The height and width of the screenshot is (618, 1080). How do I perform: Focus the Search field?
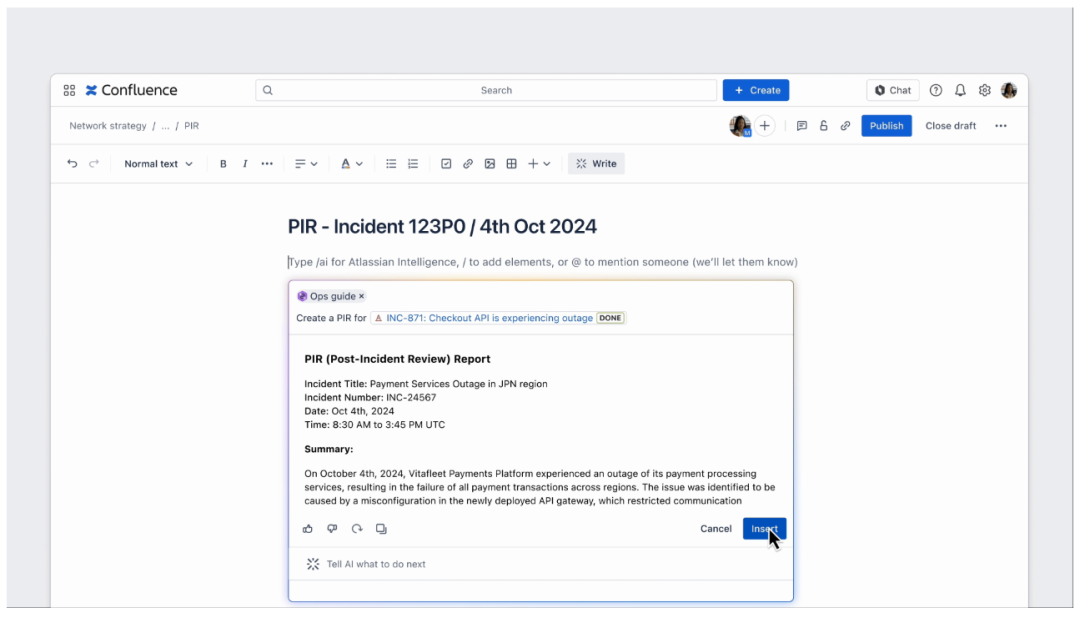click(486, 90)
